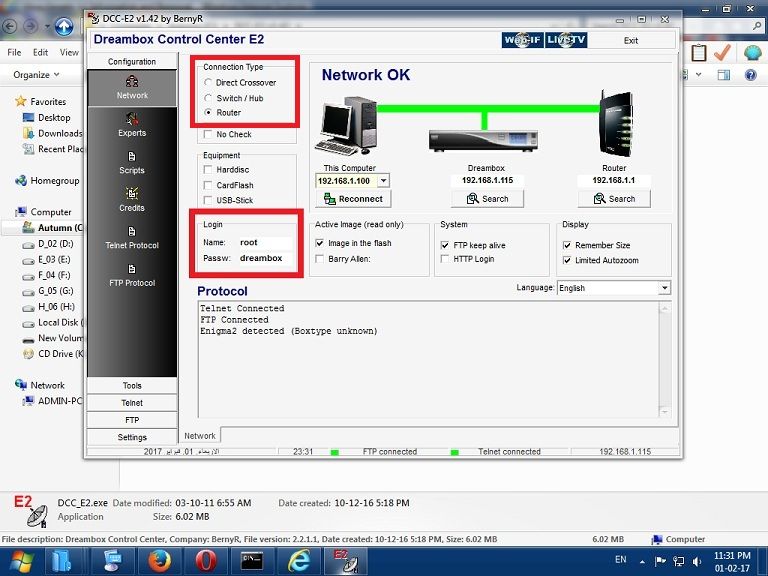768x576 pixels.
Task: Show hidden system tray icons arrow
Action: tap(642, 561)
